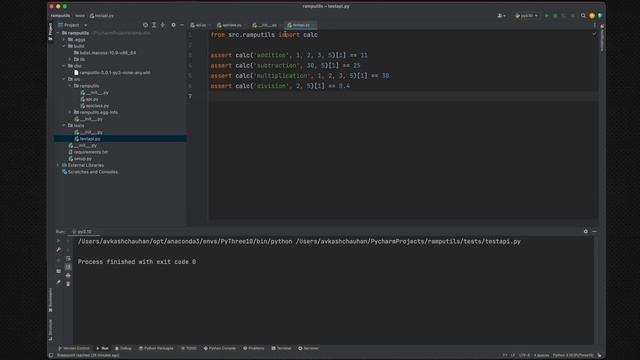Click the UTF-8 encoding status entry
The image size is (640, 360).
coord(524,356)
